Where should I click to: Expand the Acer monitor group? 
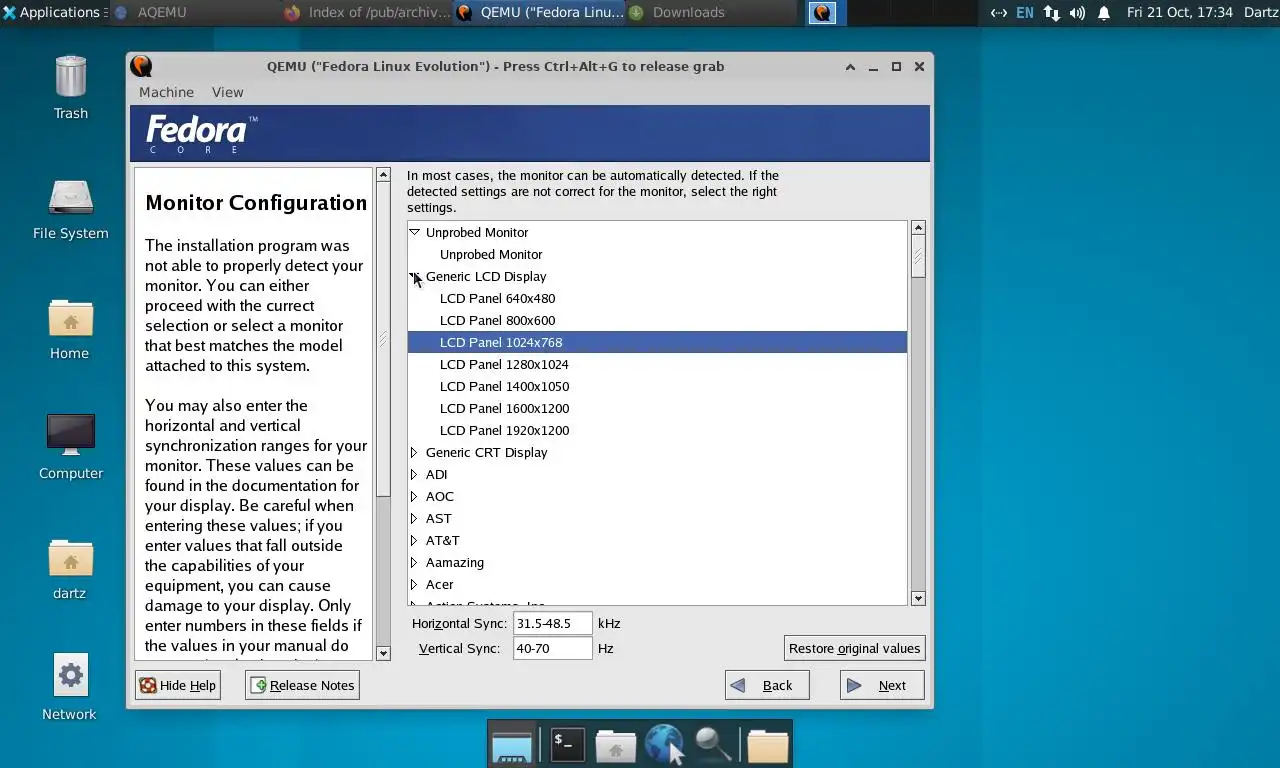(414, 584)
